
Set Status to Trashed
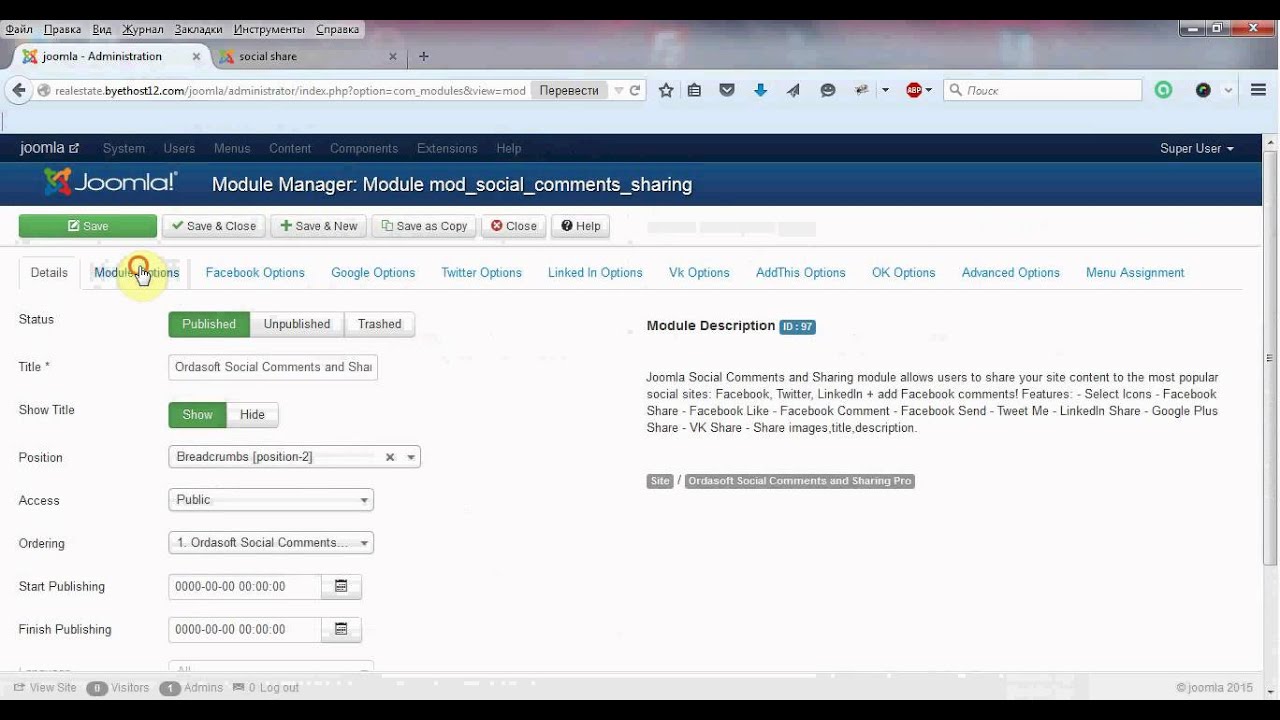(380, 324)
